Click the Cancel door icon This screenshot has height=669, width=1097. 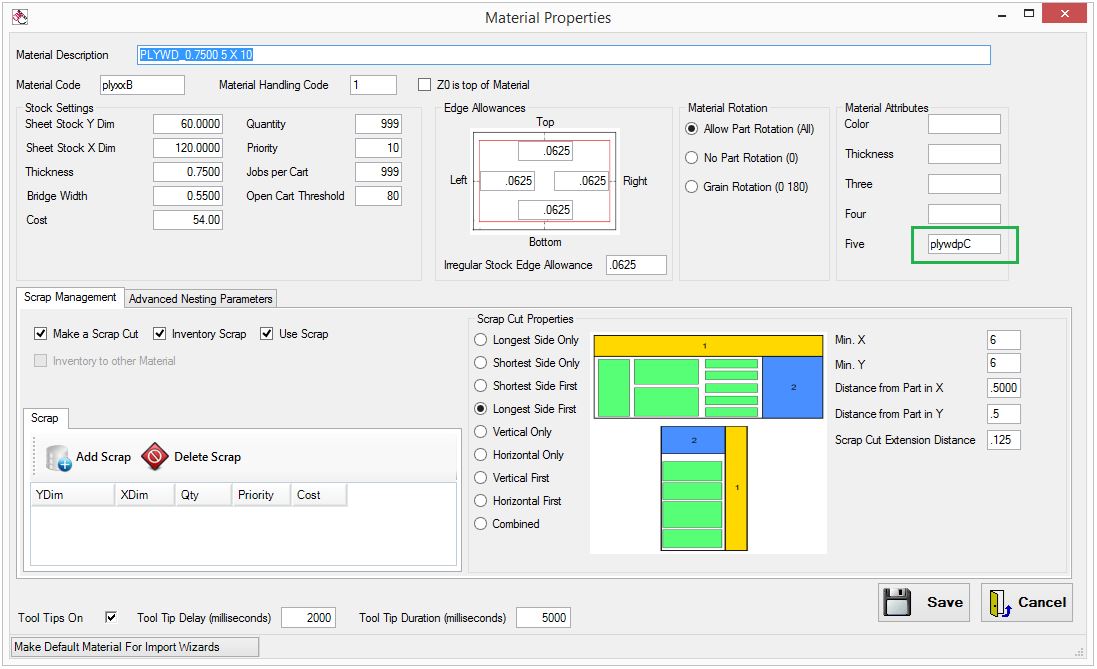(999, 602)
